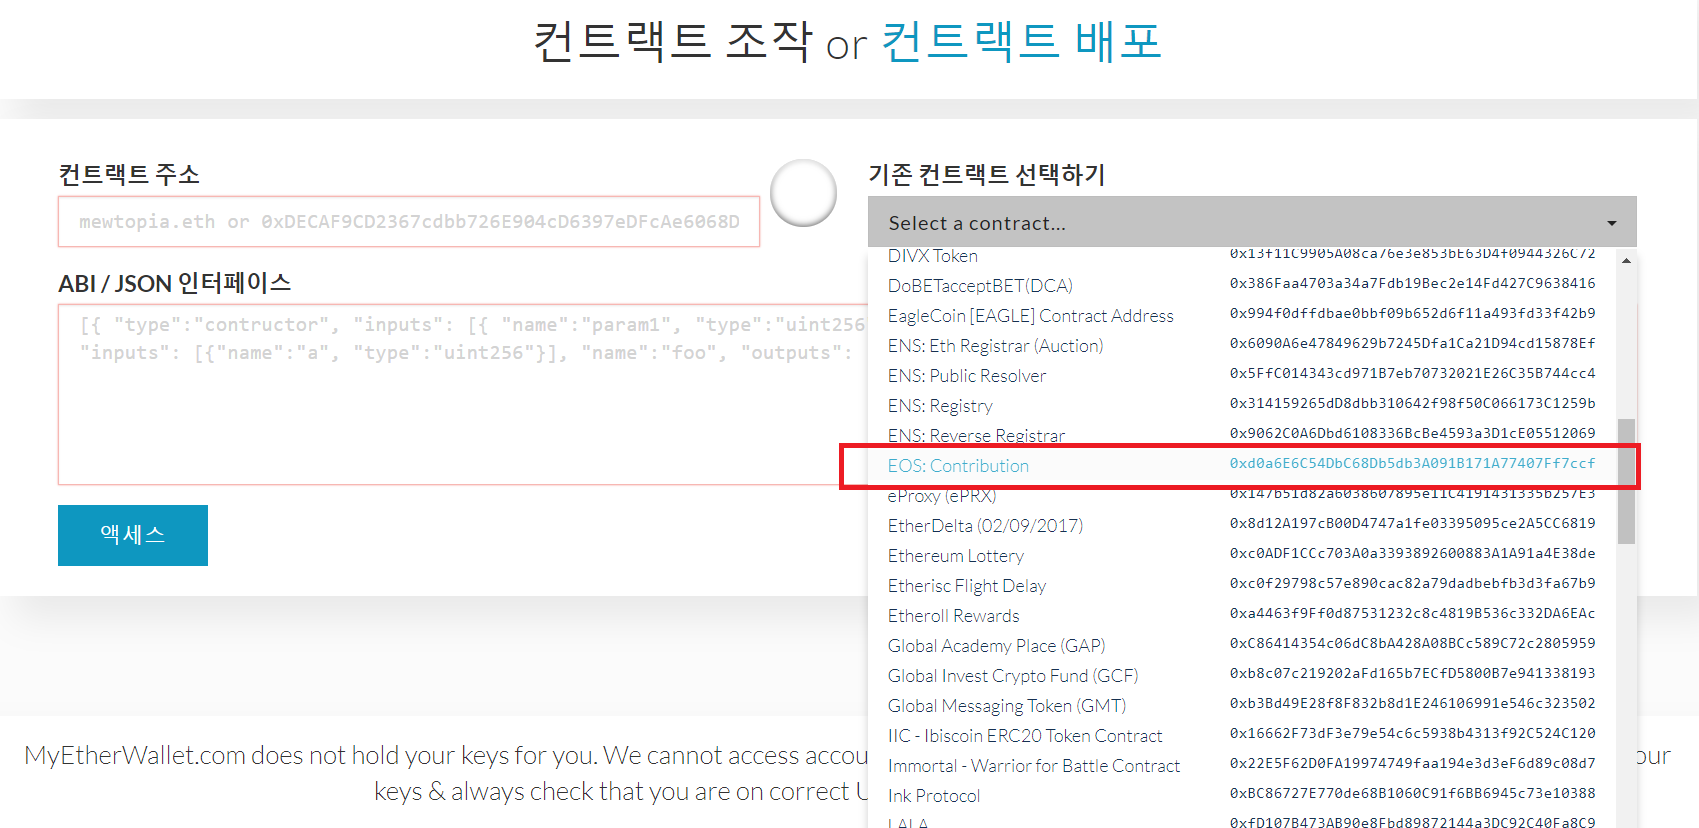Choose Global Messaging Token (GMT) contract
Image resolution: width=1699 pixels, height=828 pixels.
1243,705
